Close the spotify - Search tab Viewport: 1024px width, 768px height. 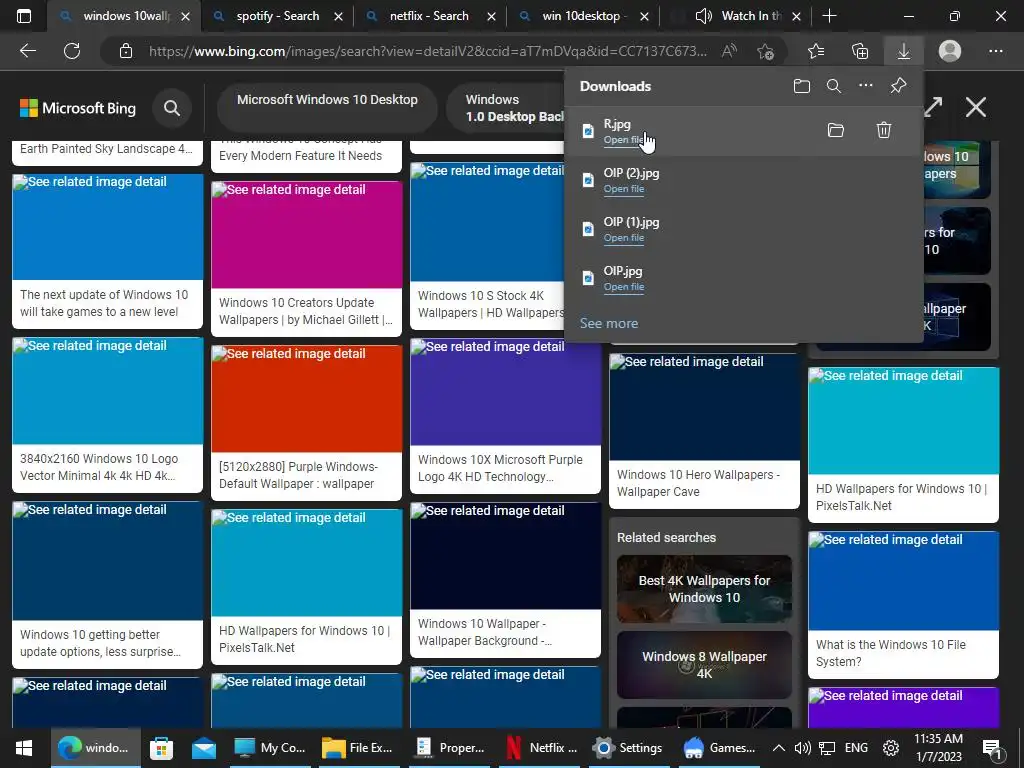(338, 17)
